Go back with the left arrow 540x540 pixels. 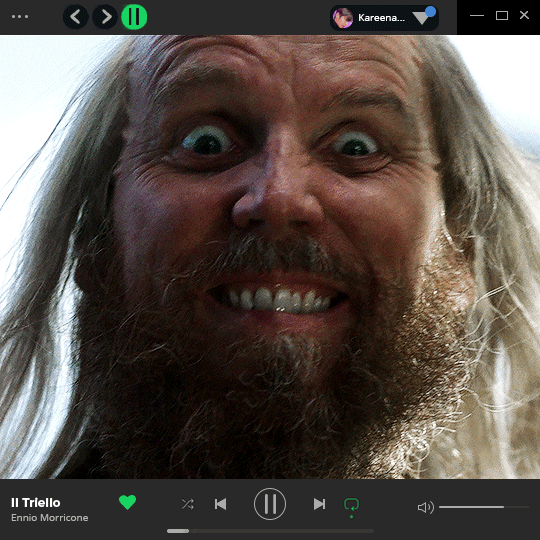(76, 17)
